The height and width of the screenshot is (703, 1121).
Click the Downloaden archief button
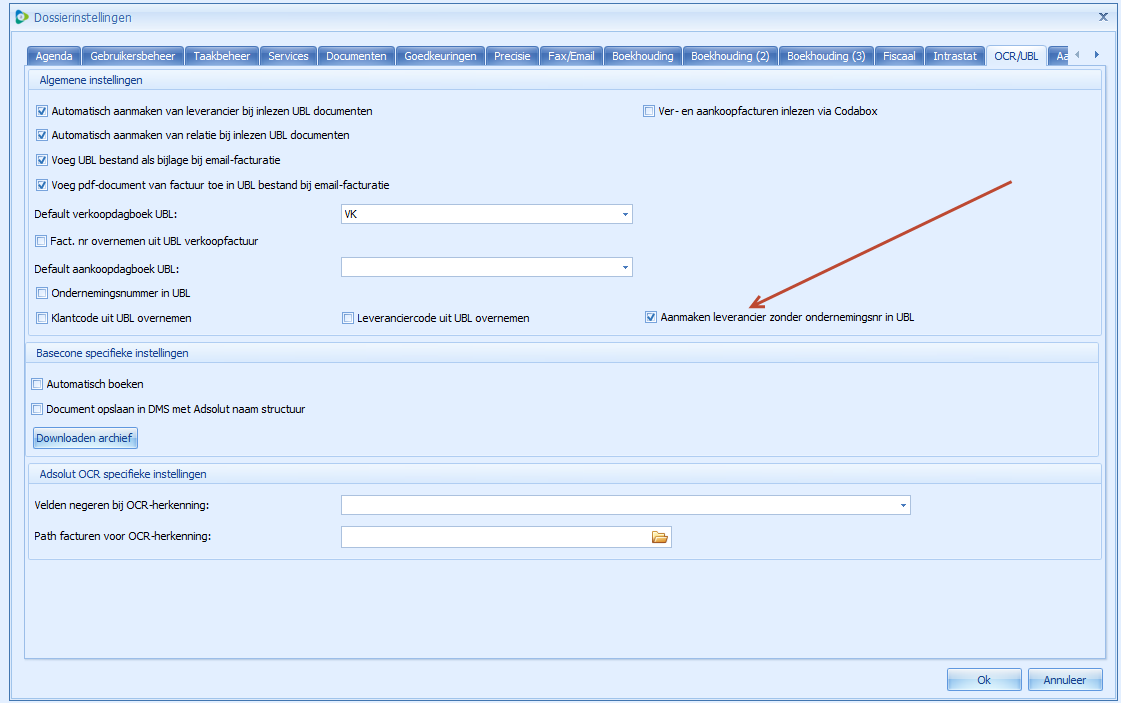click(85, 438)
